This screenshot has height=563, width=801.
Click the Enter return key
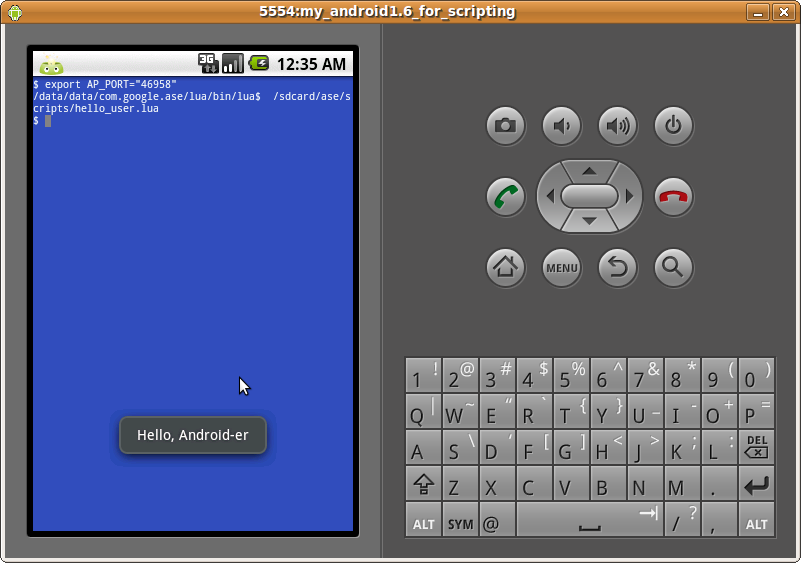(757, 483)
